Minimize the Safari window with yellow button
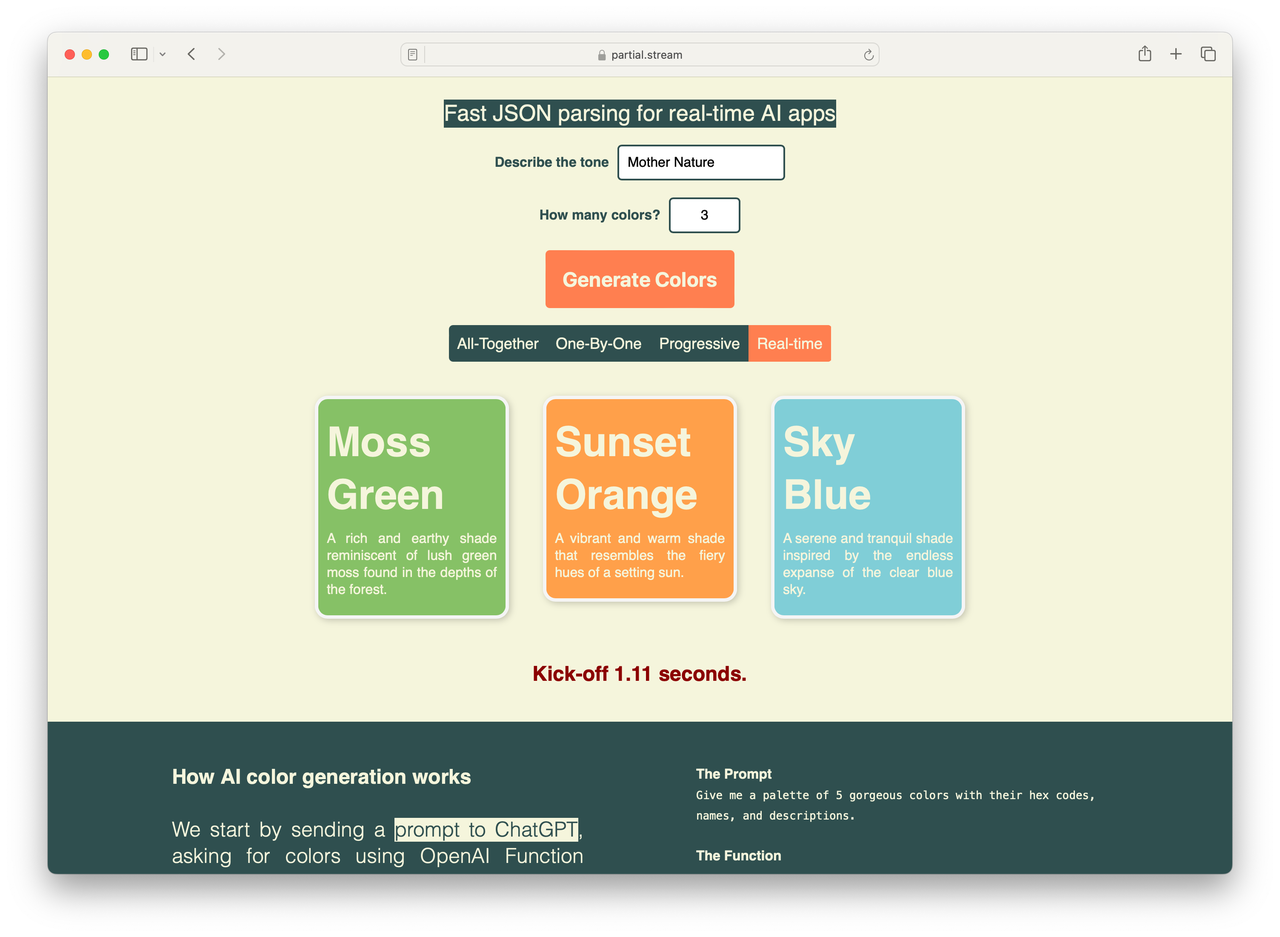Screen dimensions: 1280x937 (87, 54)
